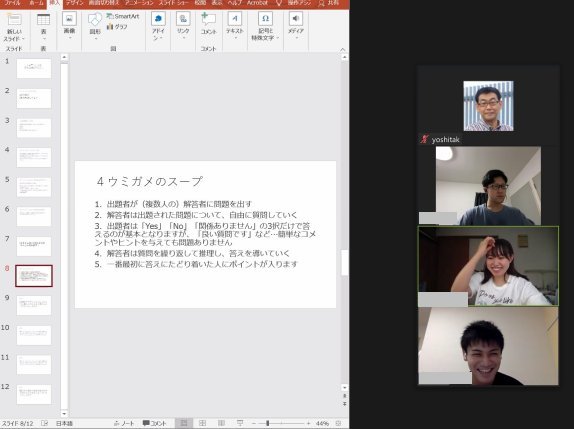The height and width of the screenshot is (429, 574).
Task: Expand the Symbols (記号と特殊文字) dropdown arrow
Action: point(278,38)
